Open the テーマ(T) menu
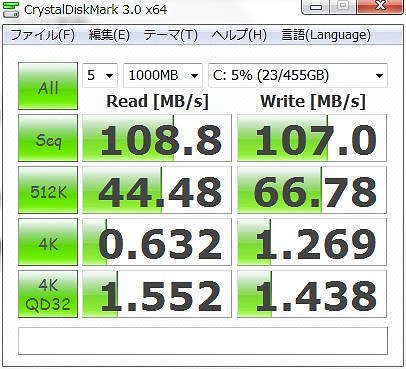Image resolution: width=406 pixels, height=369 pixels. [170, 35]
